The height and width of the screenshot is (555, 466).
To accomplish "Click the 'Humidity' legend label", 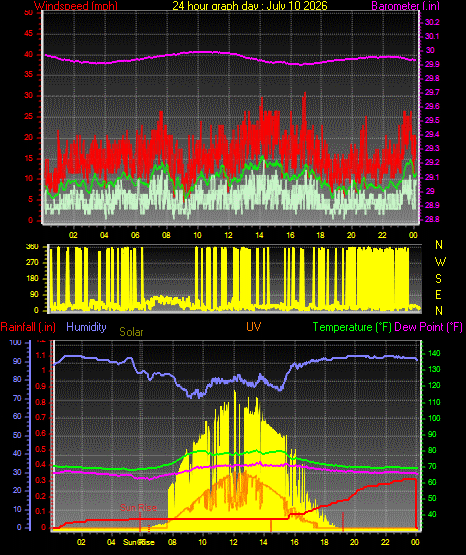I will [x=86, y=327].
